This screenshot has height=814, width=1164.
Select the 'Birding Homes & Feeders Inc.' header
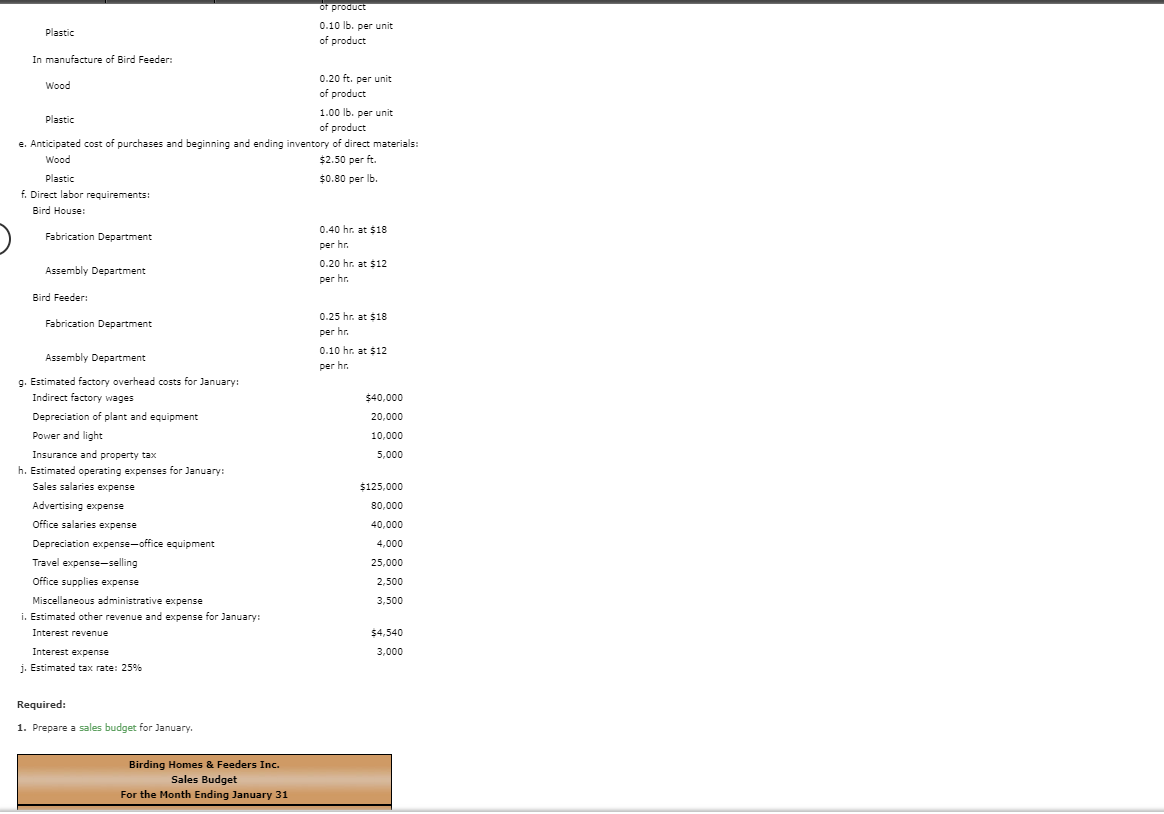(204, 764)
